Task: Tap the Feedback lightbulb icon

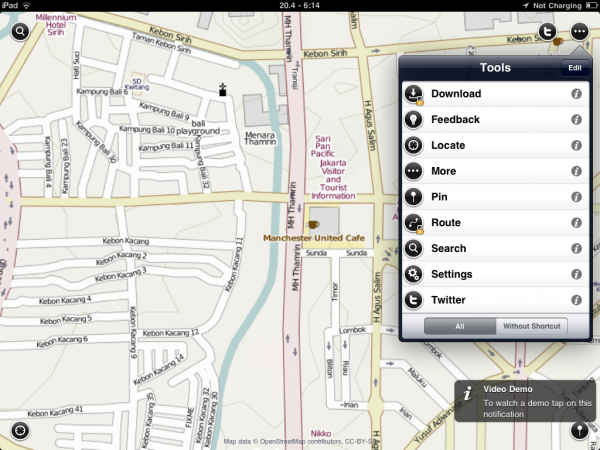Action: pyautogui.click(x=415, y=120)
